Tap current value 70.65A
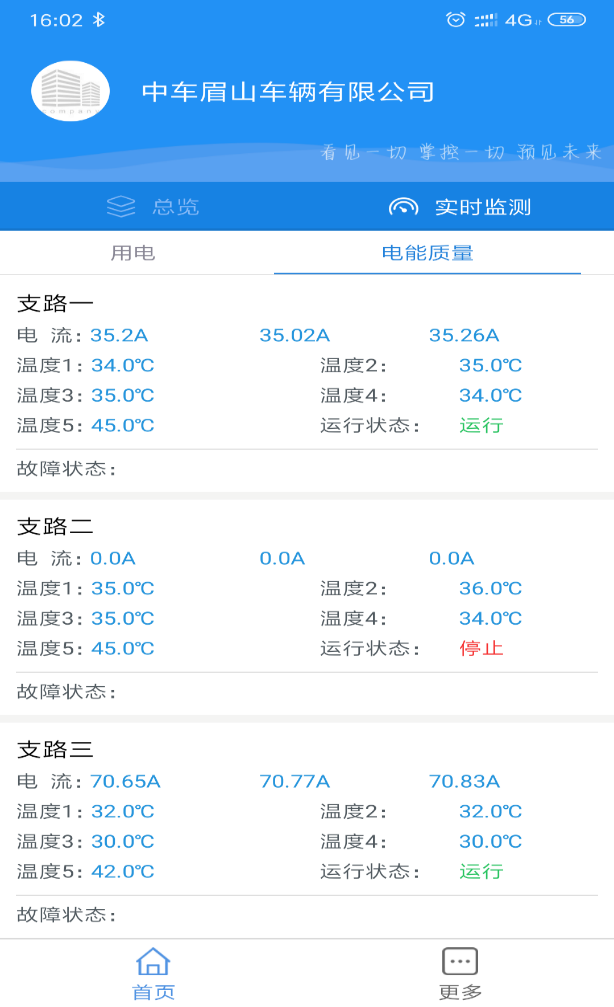 125,782
